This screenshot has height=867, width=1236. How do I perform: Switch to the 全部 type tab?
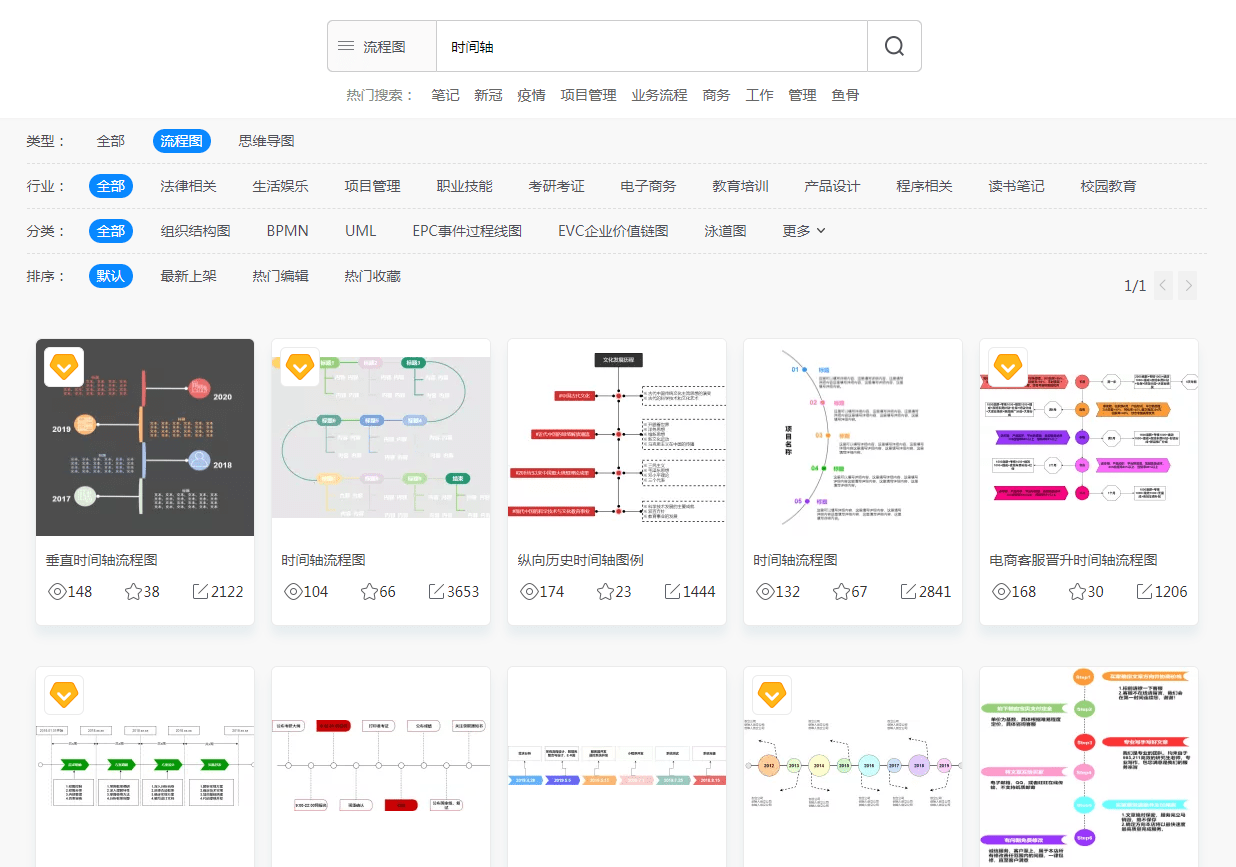[x=111, y=140]
